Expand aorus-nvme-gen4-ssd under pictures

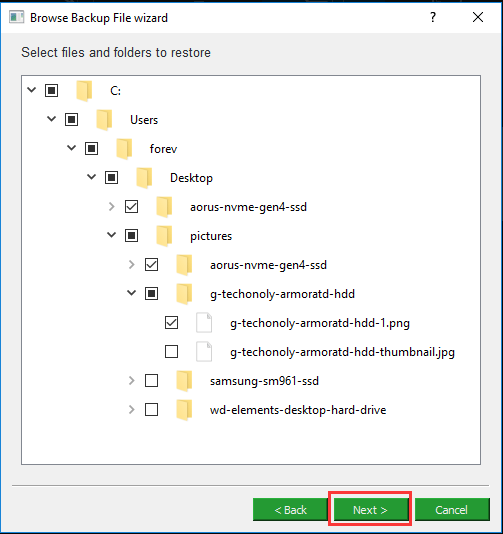pyautogui.click(x=131, y=264)
